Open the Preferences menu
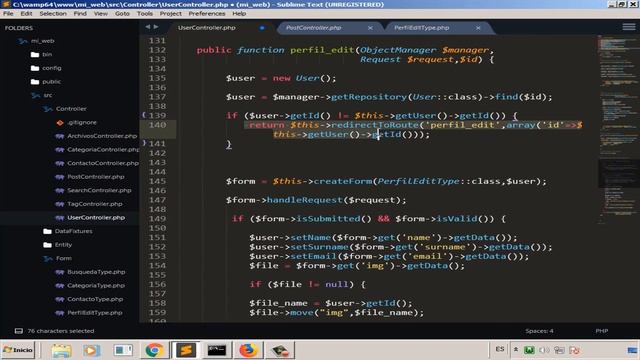This screenshot has height=360, width=640. tap(207, 13)
